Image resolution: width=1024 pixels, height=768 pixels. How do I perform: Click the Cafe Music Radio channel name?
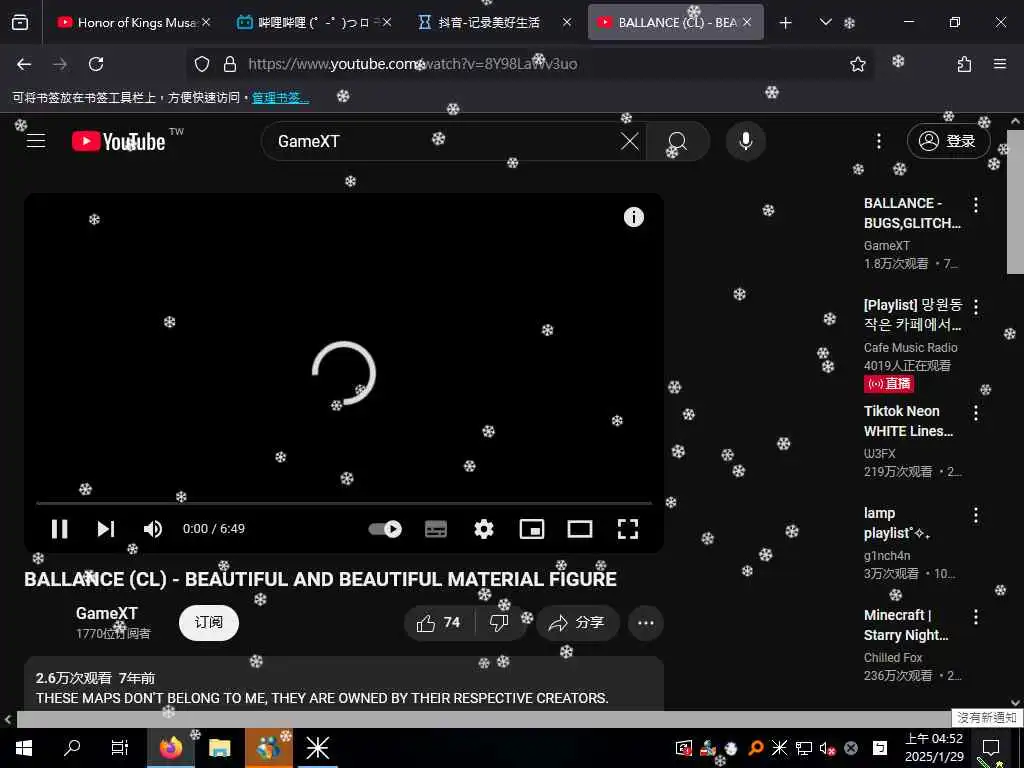click(x=910, y=347)
